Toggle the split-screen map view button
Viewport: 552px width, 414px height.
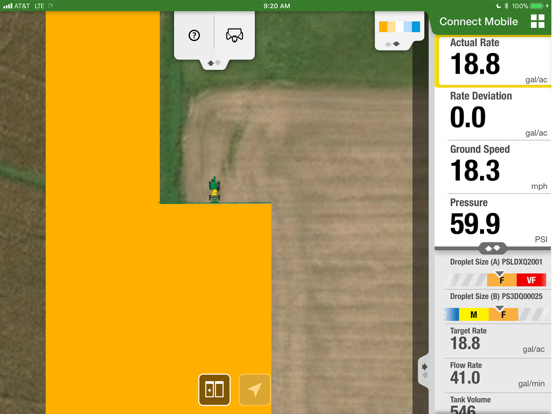(214, 390)
